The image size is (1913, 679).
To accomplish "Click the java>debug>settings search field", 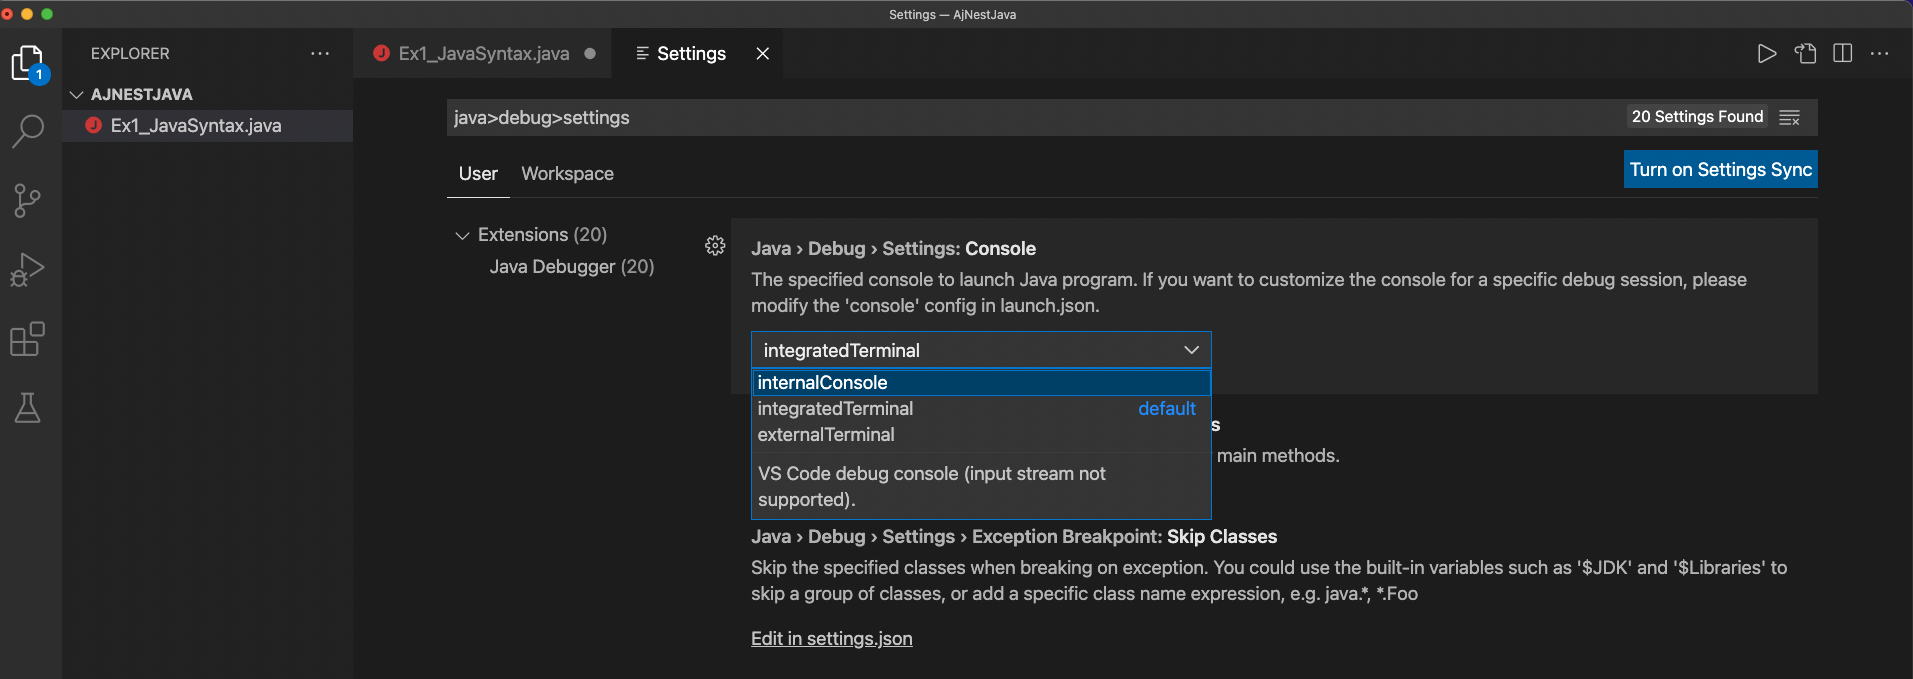I will [x=1000, y=118].
